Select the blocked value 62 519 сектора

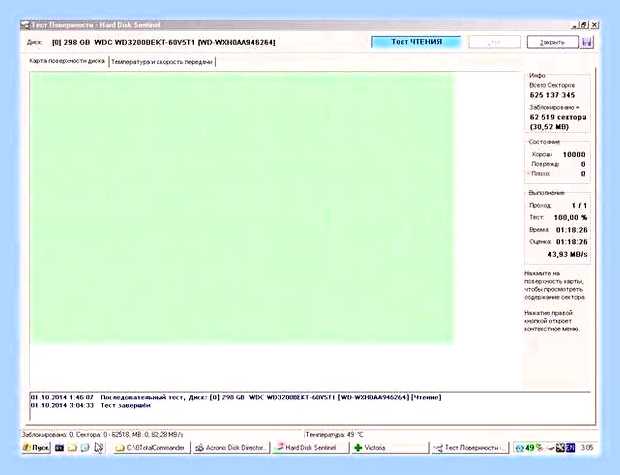pos(558,117)
